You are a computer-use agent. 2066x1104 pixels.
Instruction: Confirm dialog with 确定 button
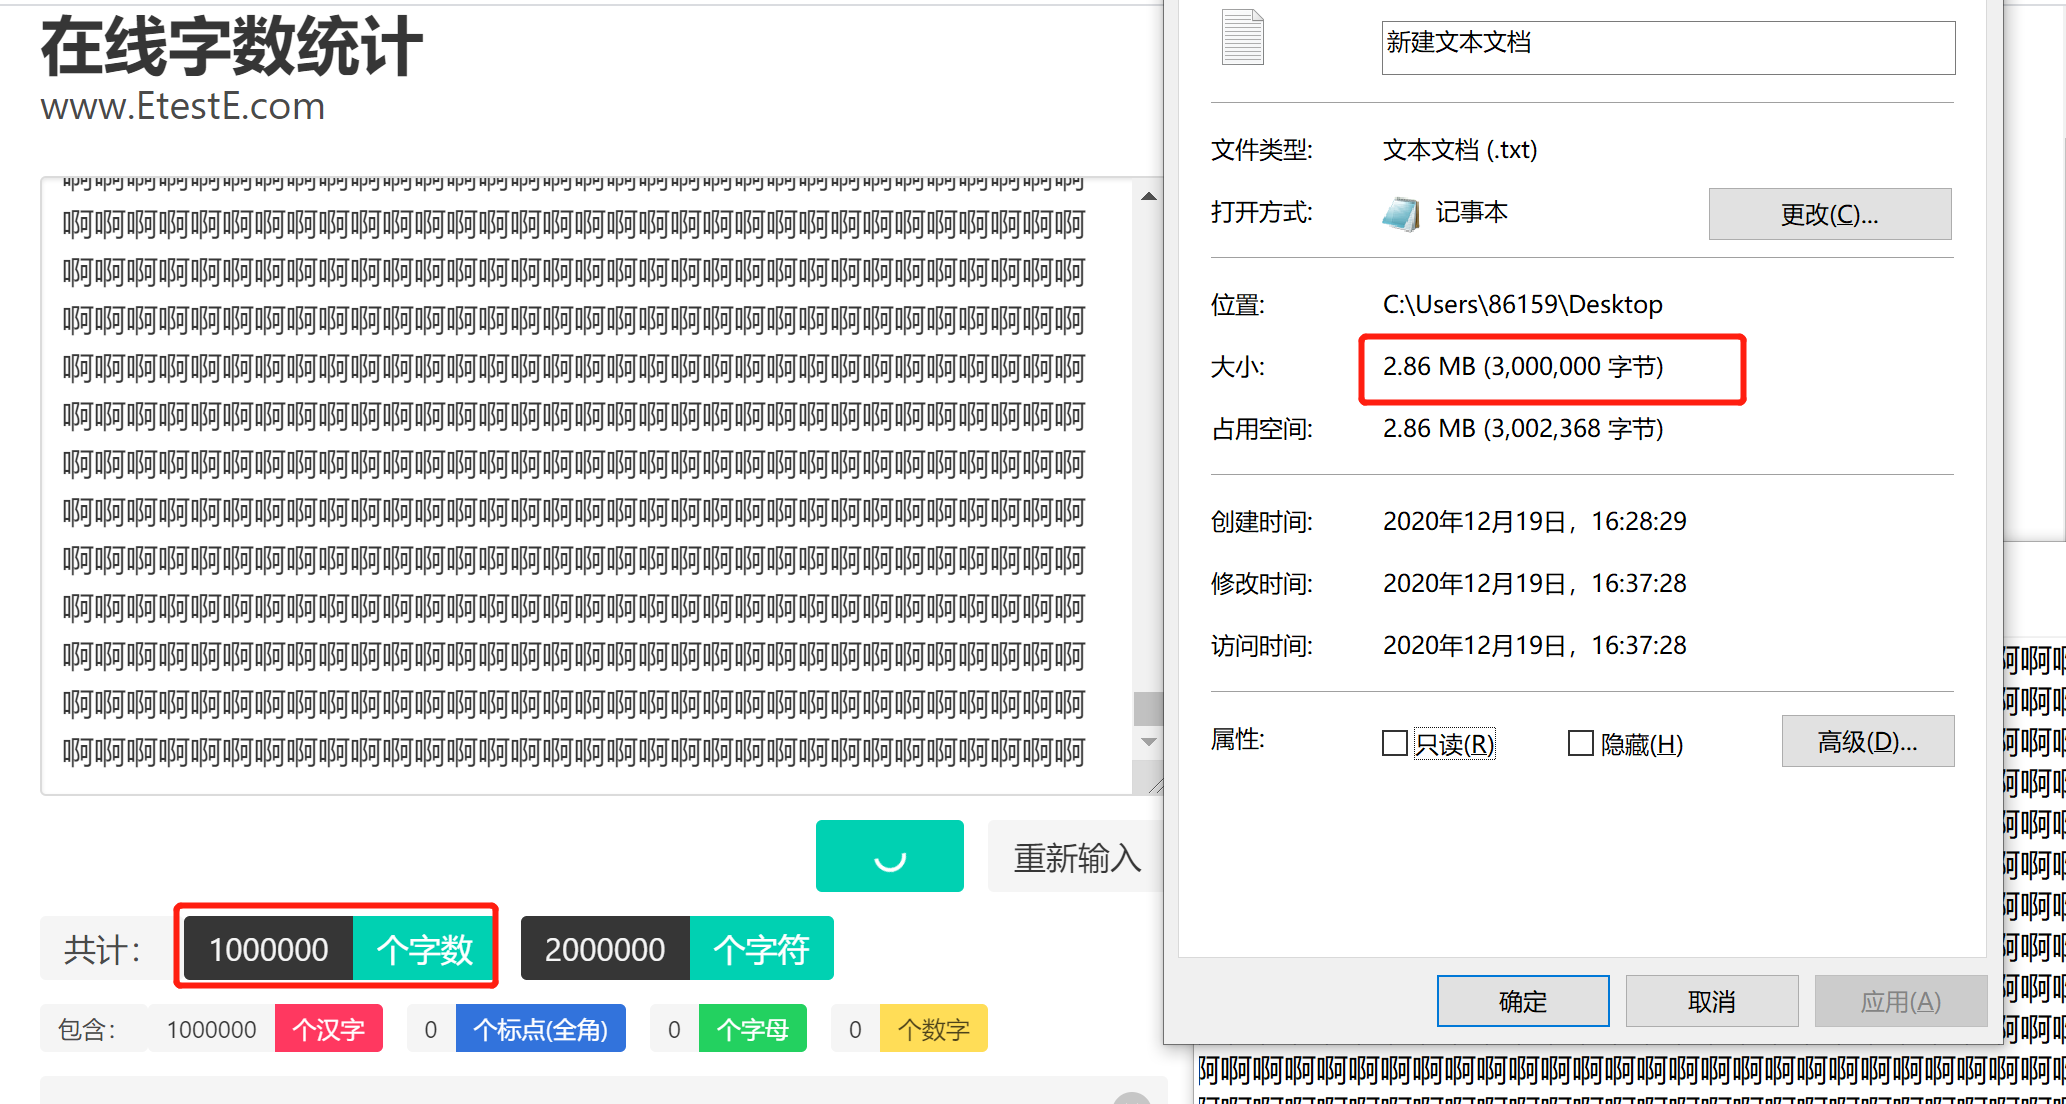pos(1522,1001)
